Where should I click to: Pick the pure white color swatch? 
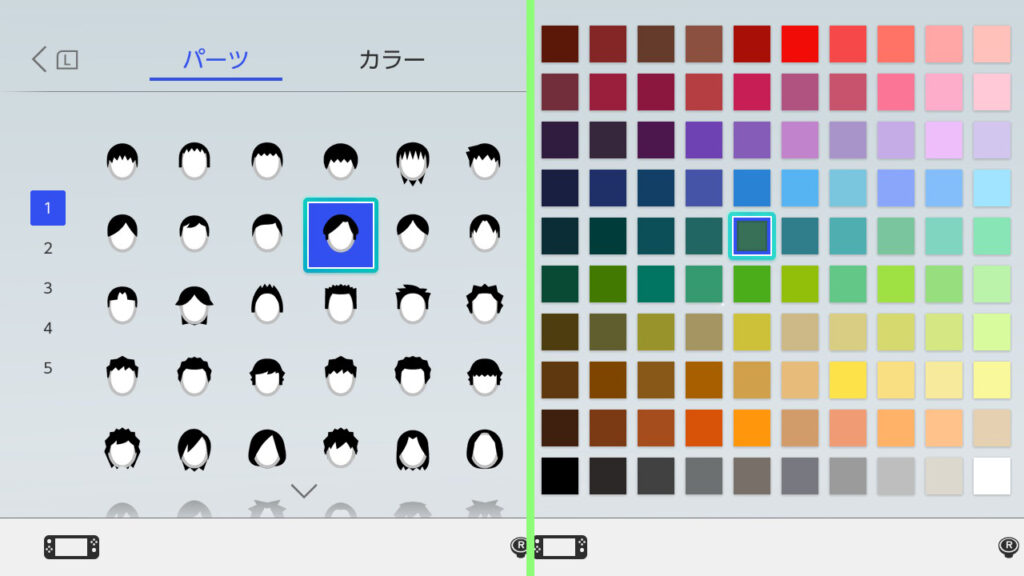991,476
